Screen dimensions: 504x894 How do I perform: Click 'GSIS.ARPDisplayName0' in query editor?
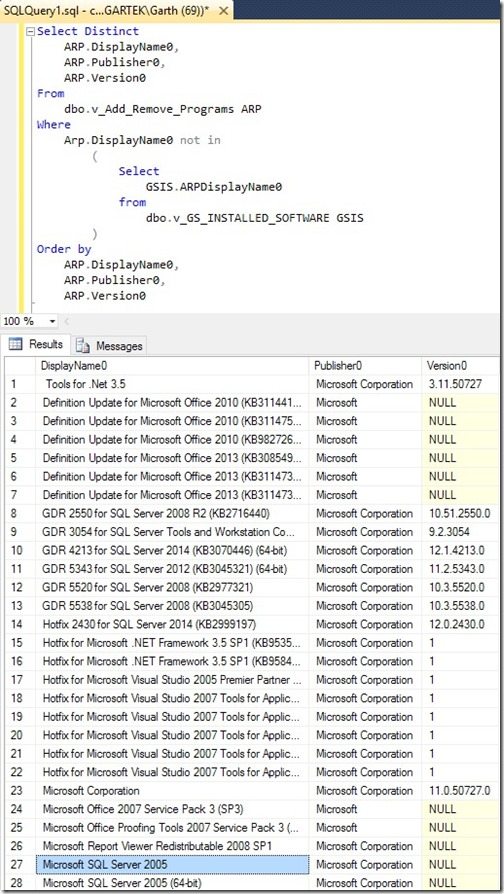214,186
